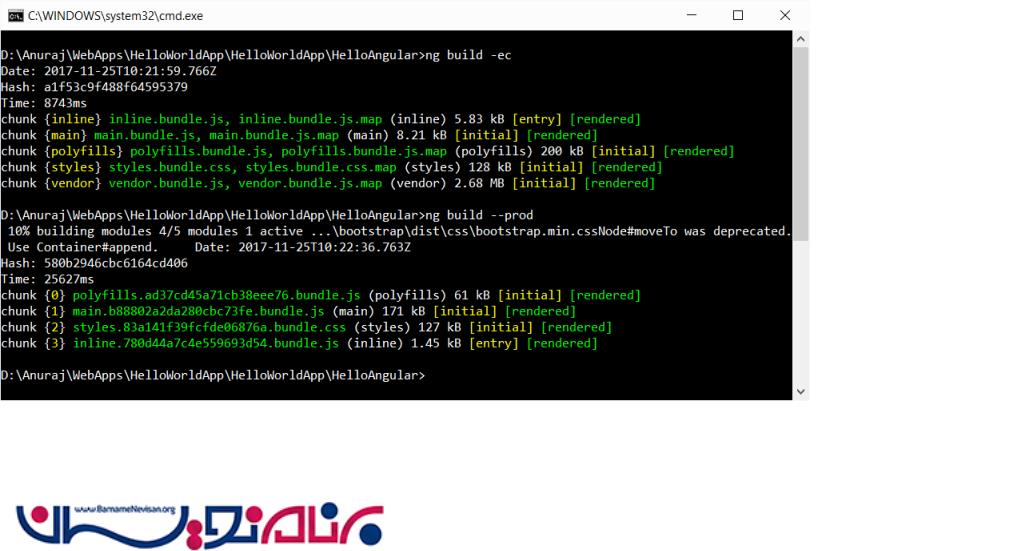The image size is (1013, 551).
Task: Click the scrollbar down arrow
Action: tap(800, 391)
